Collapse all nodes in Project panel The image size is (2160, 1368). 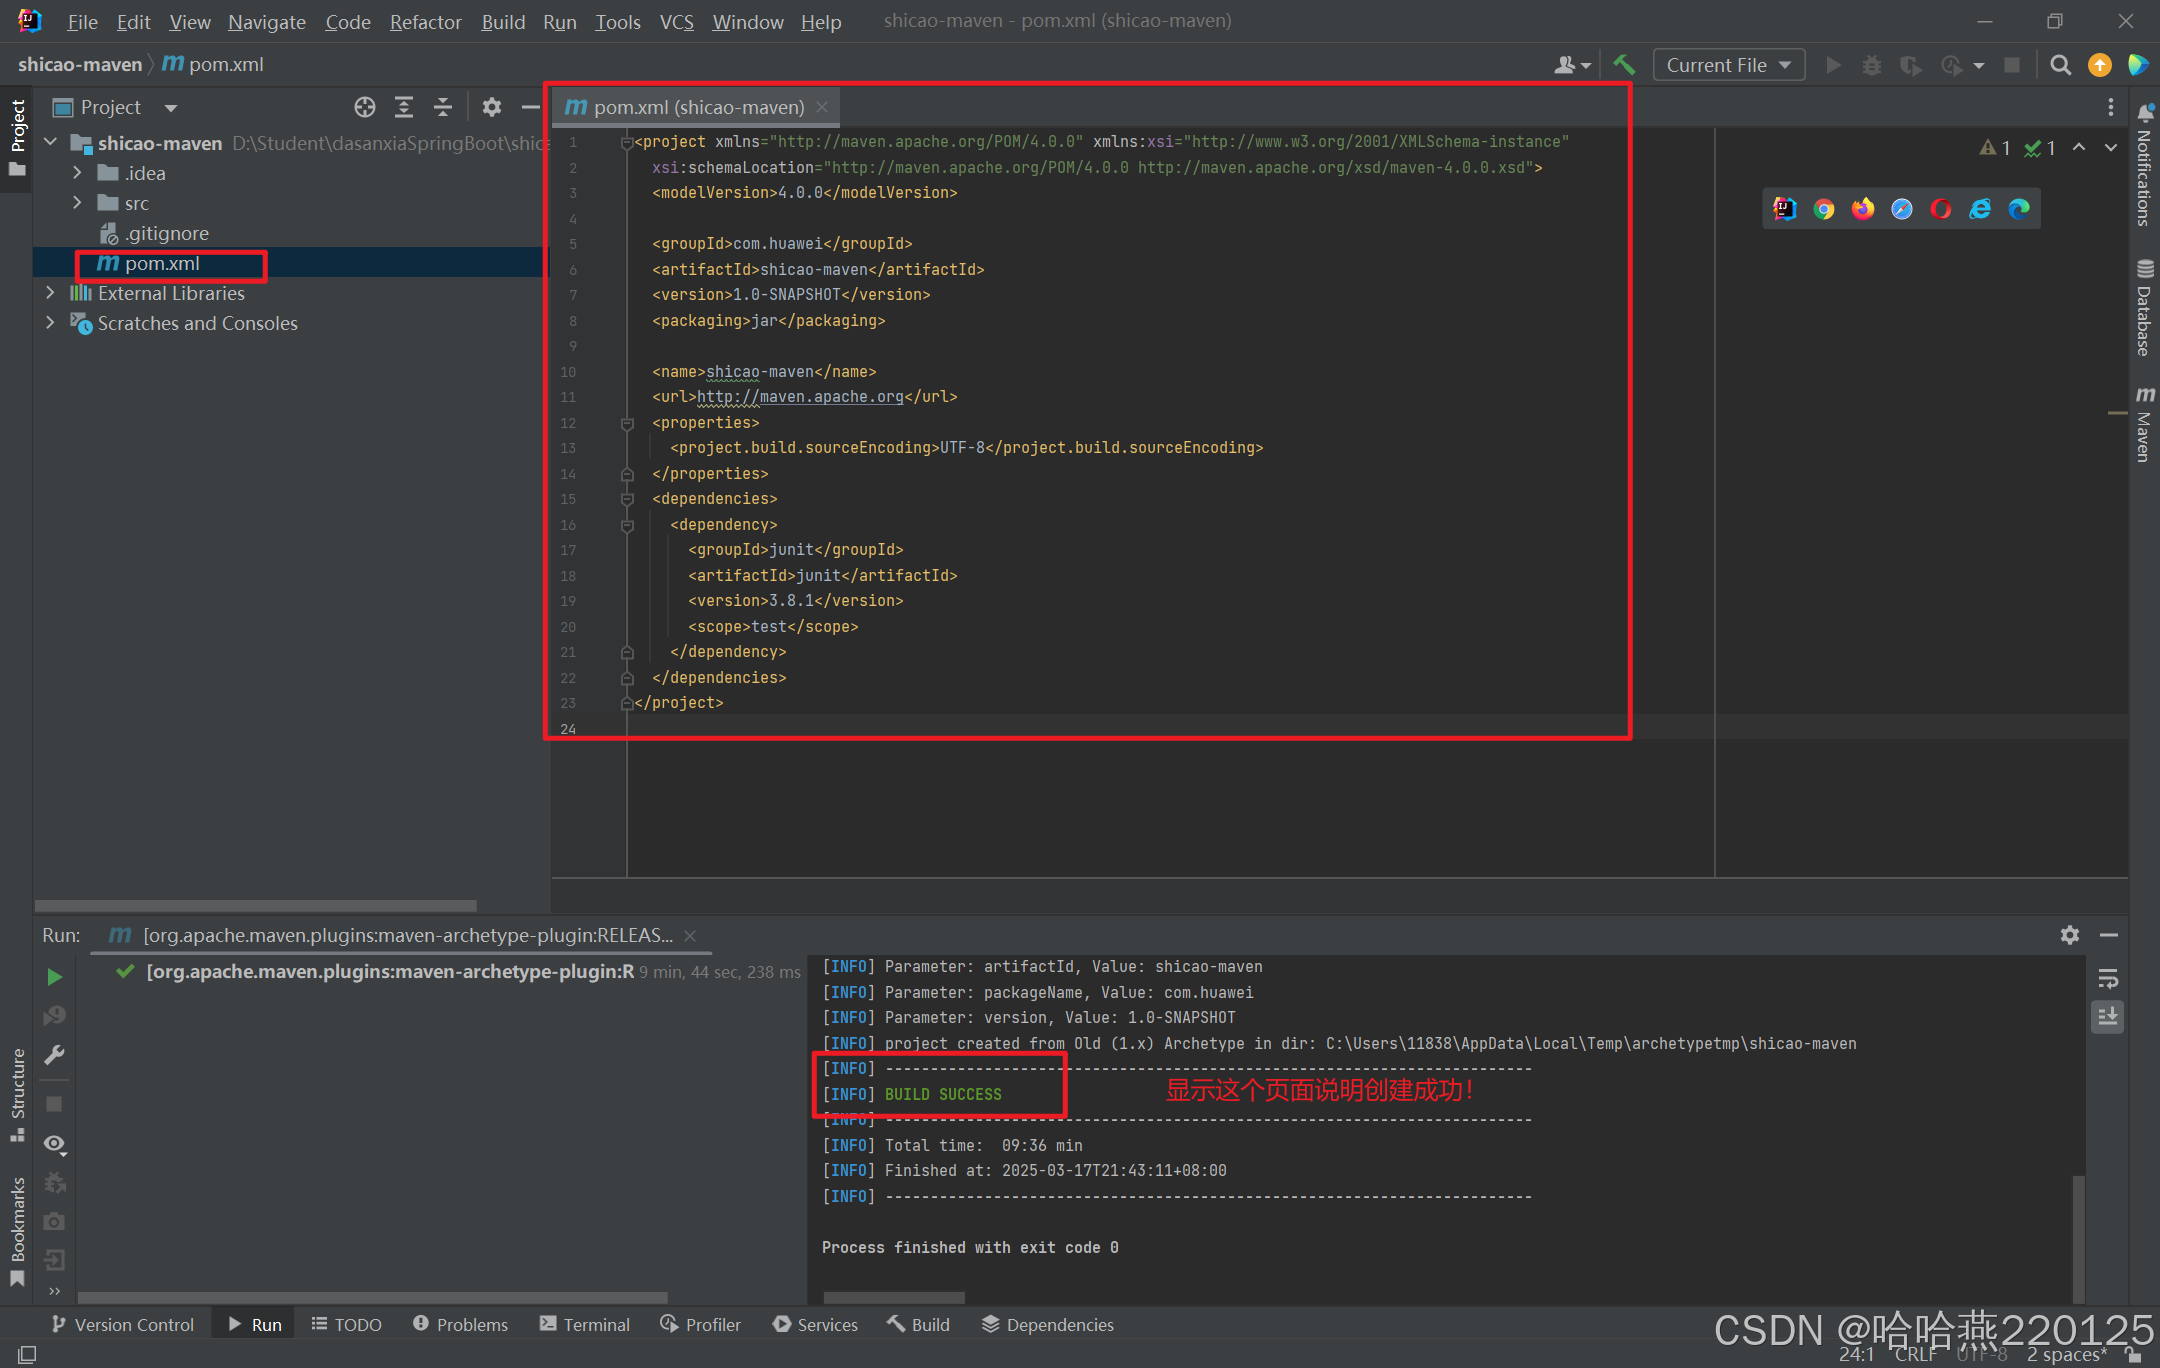tap(443, 107)
